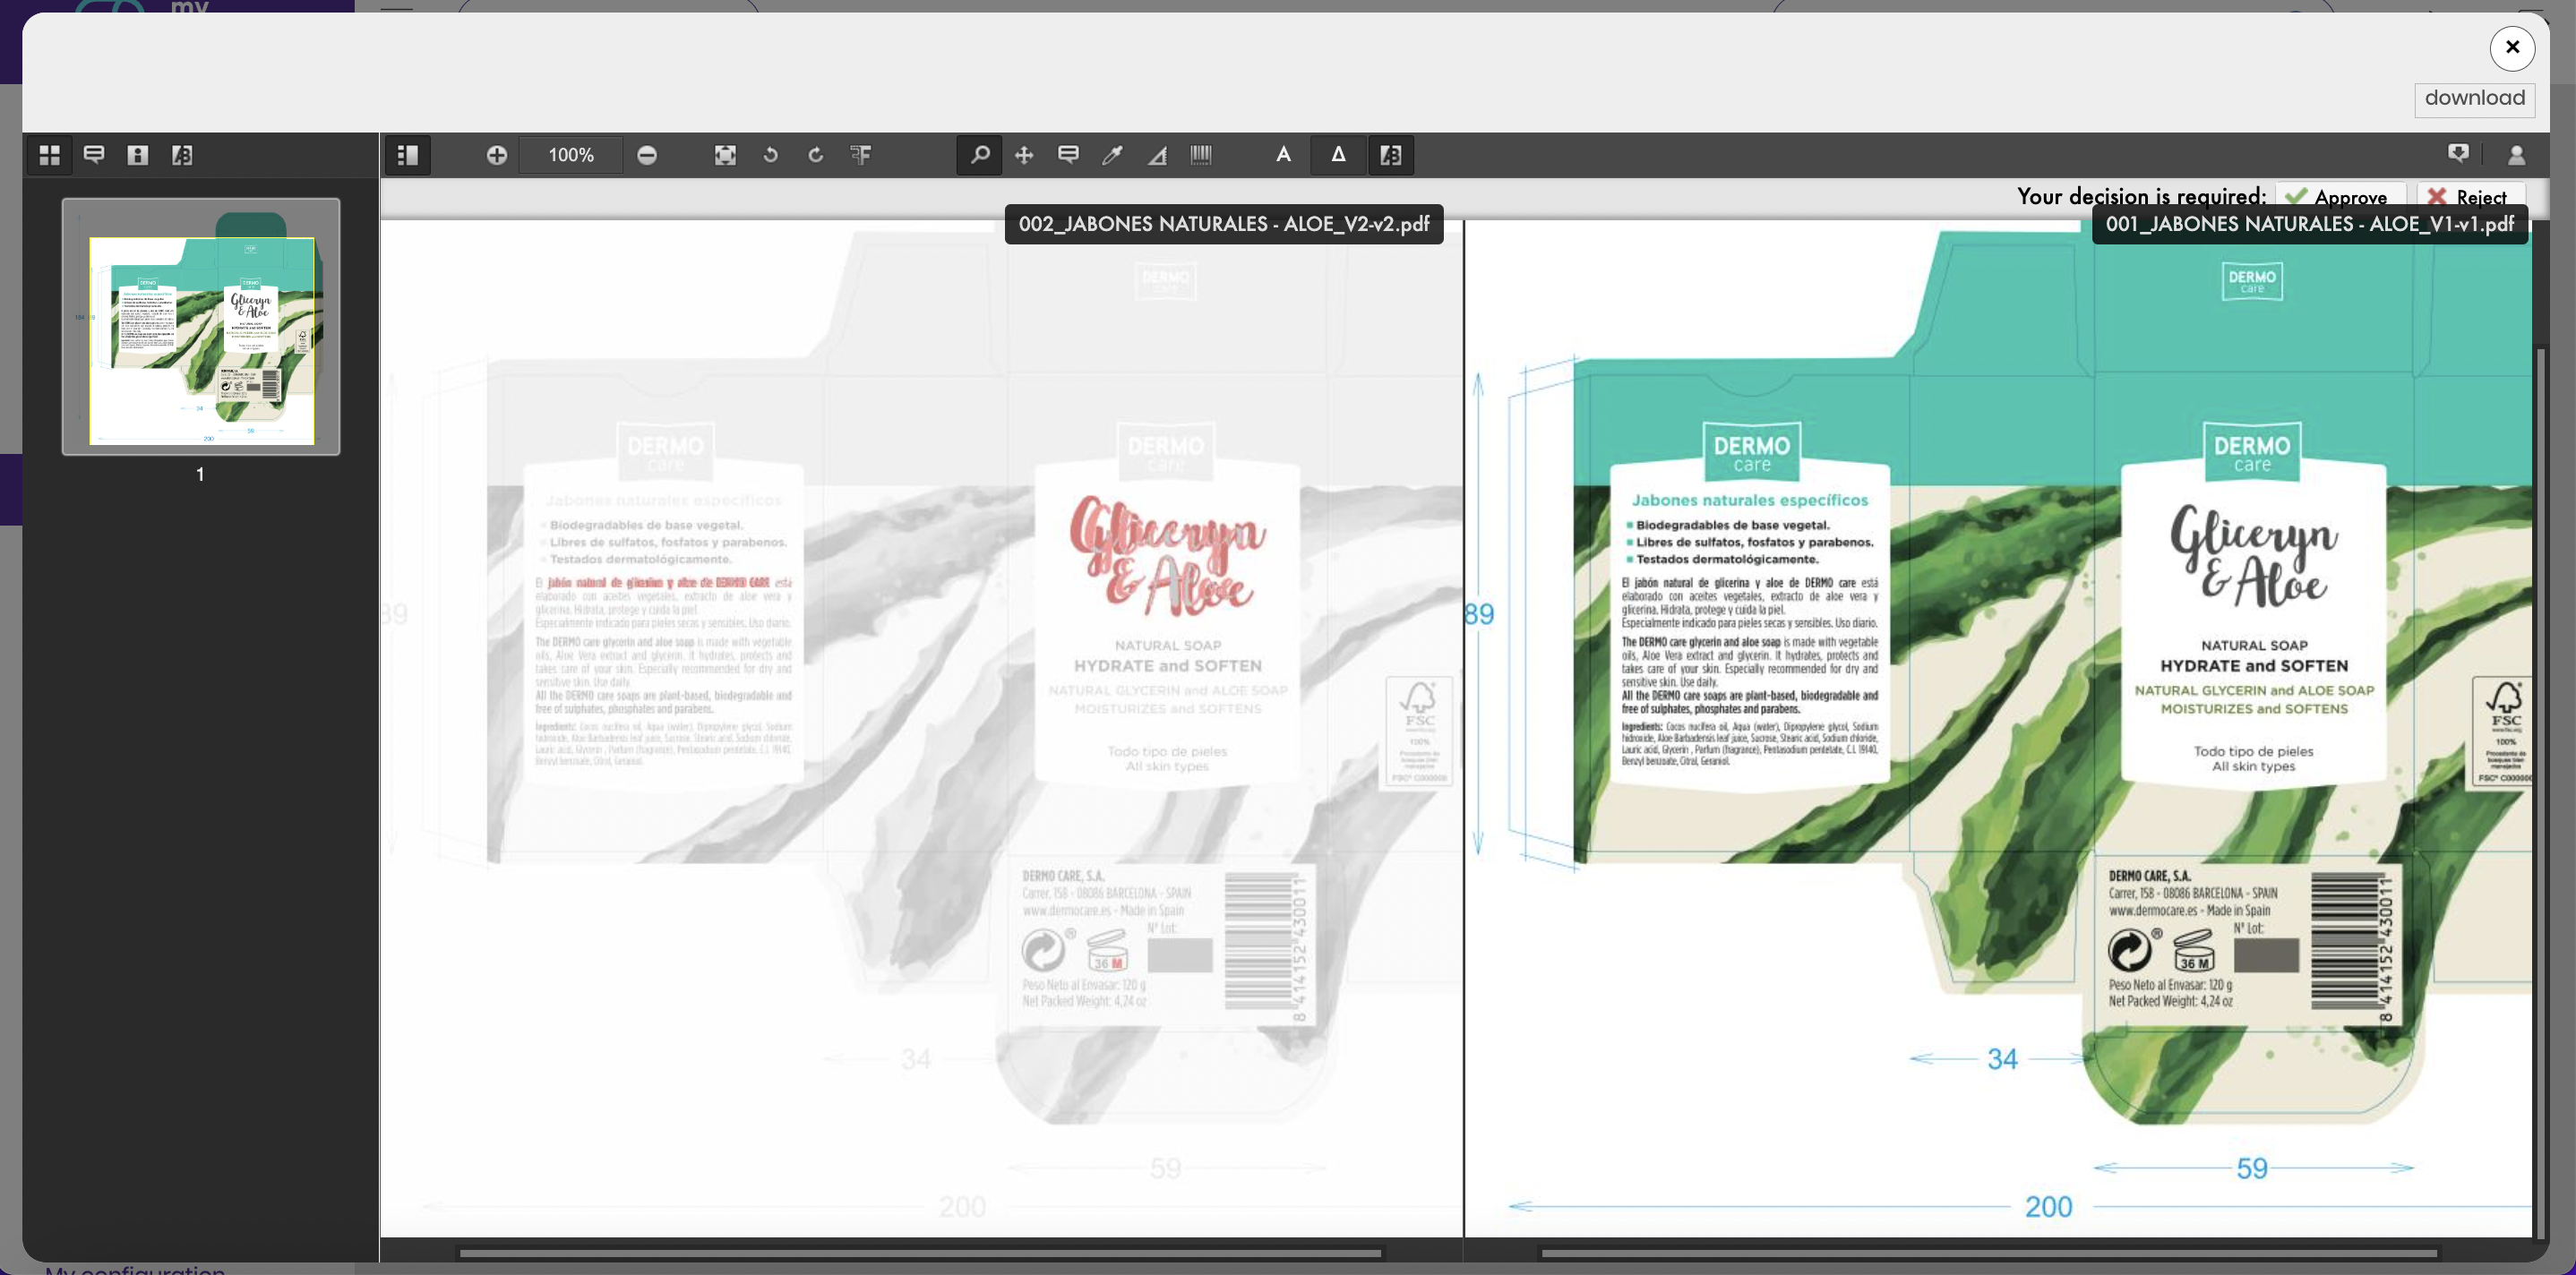Viewport: 2576px width, 1275px height.
Task: Click the zoom in plus icon
Action: tap(496, 155)
